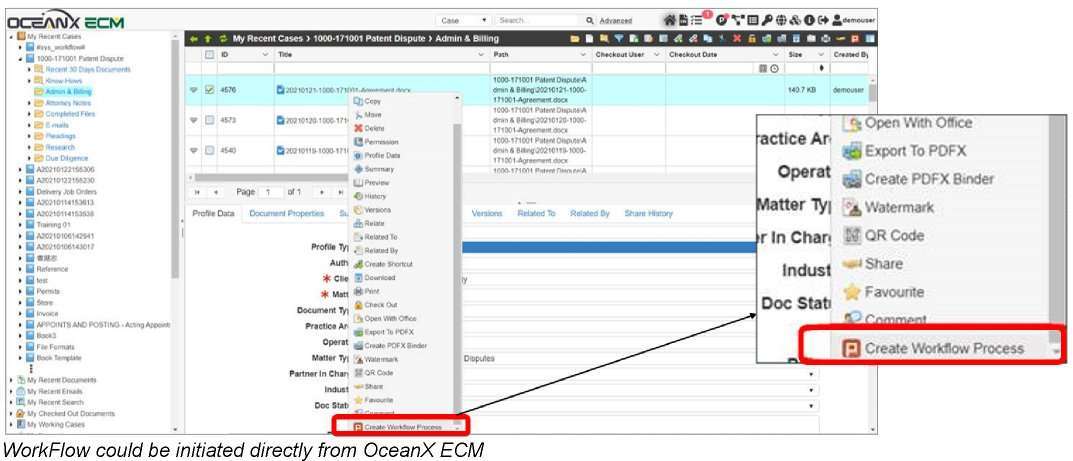The width and height of the screenshot is (1073, 461).
Task: Click My Recent Cases in breadcrumb
Action: click(x=269, y=39)
